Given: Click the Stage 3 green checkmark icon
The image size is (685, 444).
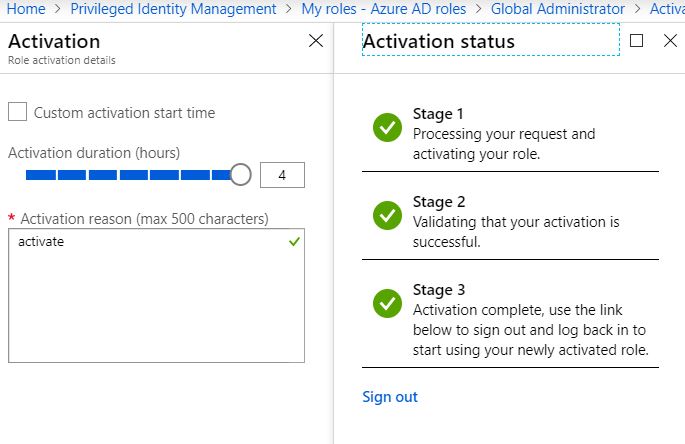Looking at the screenshot, I should (x=387, y=303).
